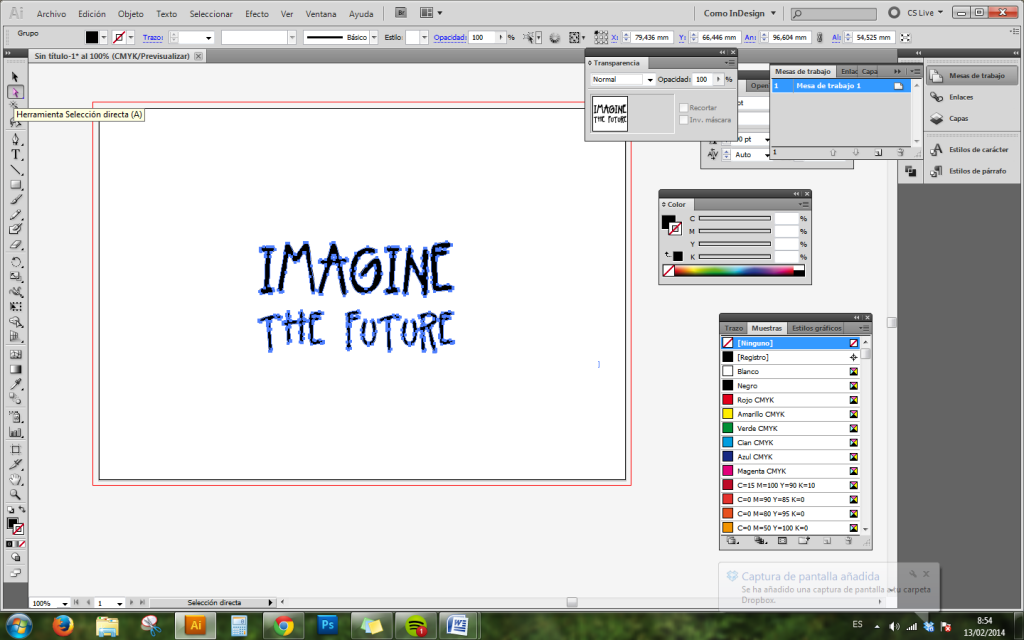This screenshot has width=1024, height=640.
Task: Select the Direct Selection tool
Action: point(15,91)
